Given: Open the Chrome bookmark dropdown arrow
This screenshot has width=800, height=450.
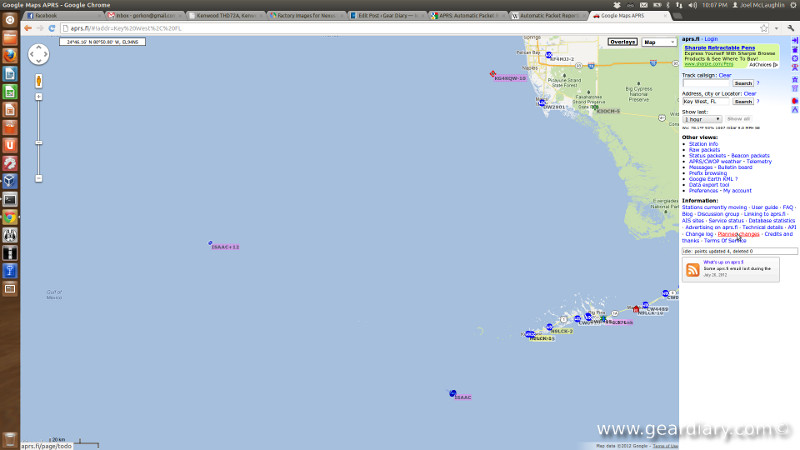Looking at the screenshot, I should pyautogui.click(x=777, y=29).
